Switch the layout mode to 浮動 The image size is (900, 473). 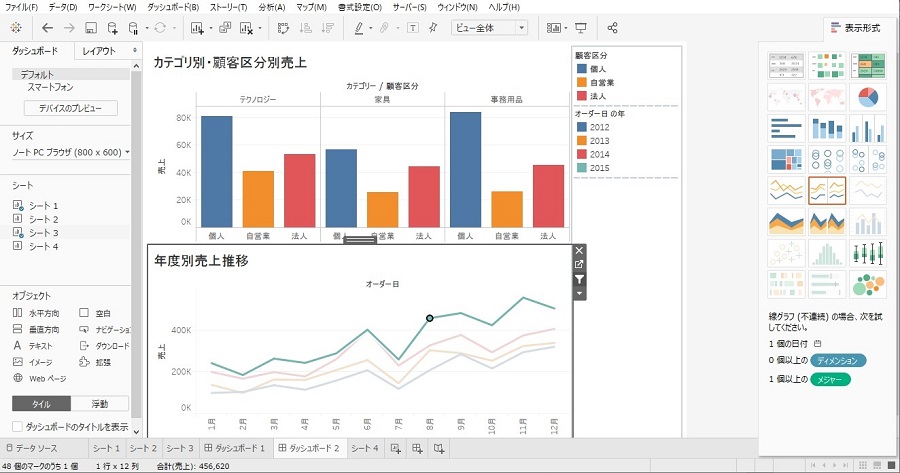pos(100,404)
